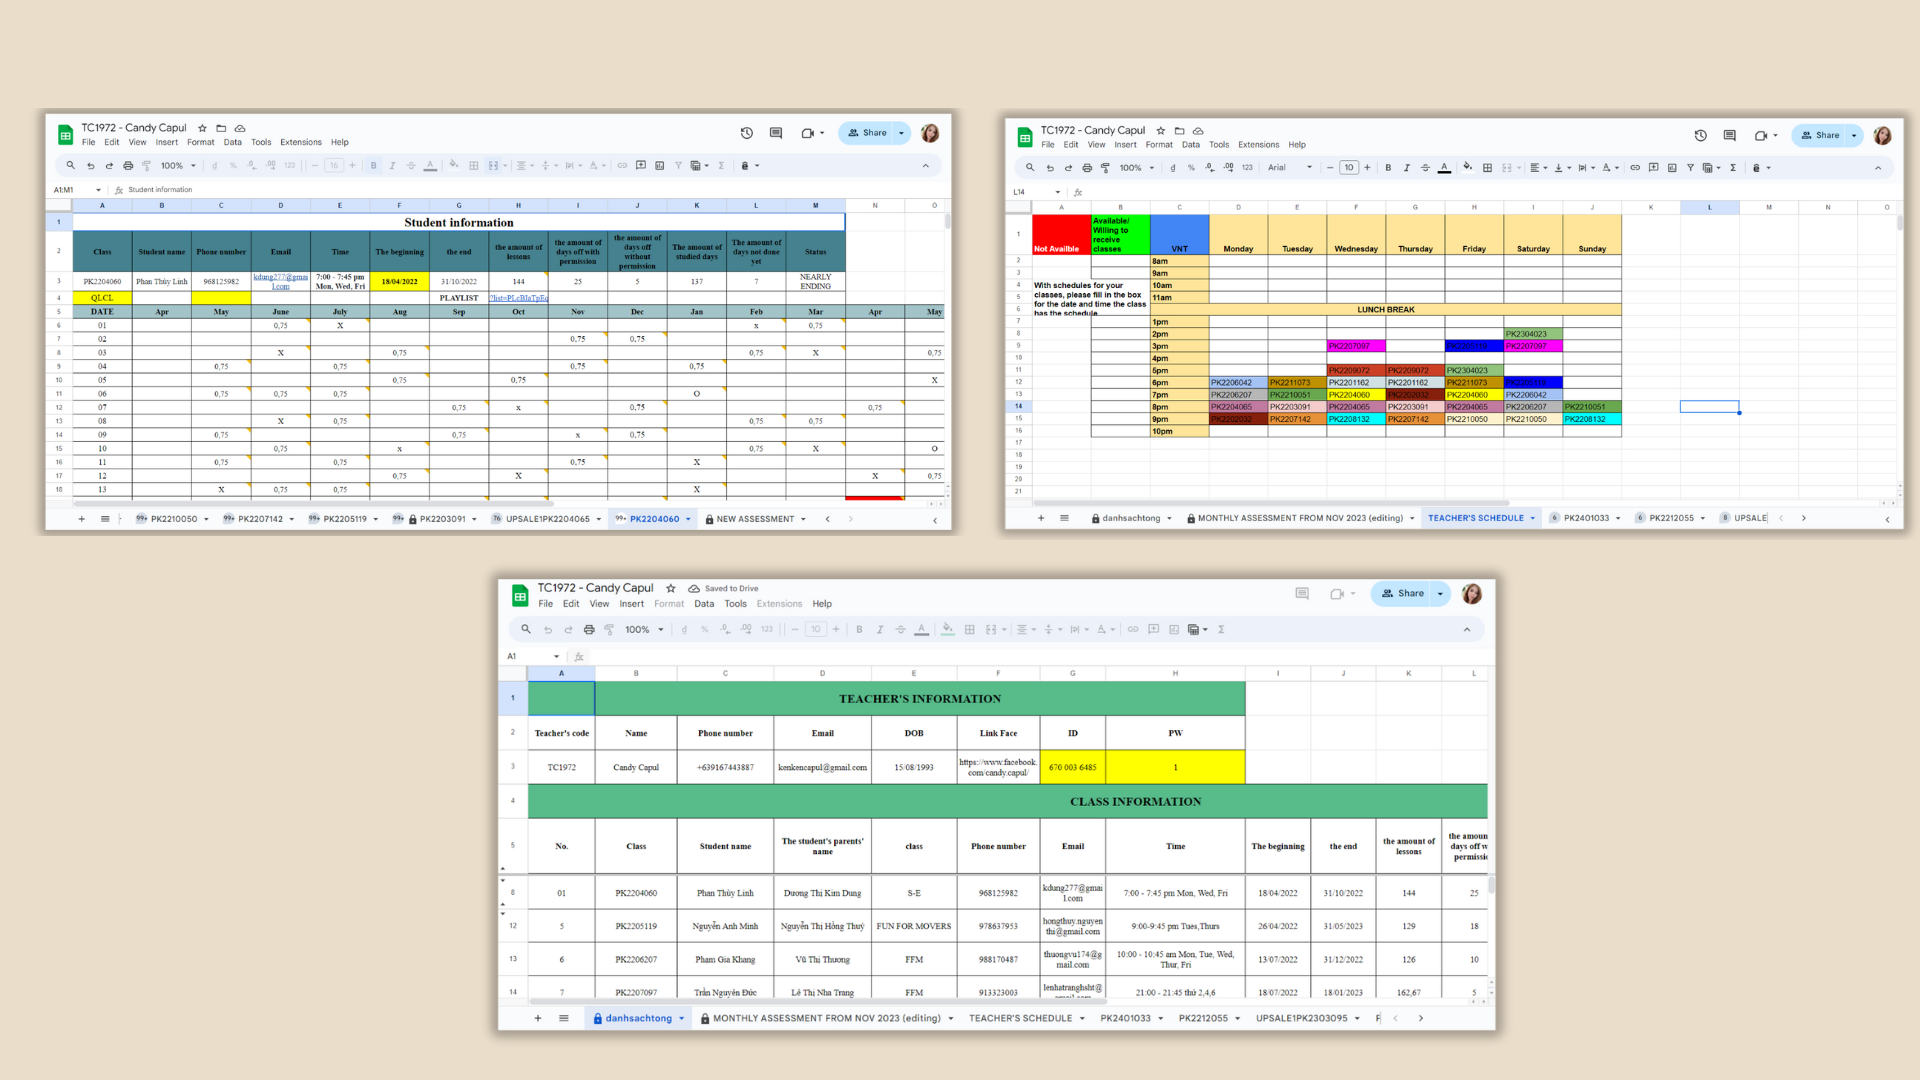
Task: Click the search menus magnifier in top-left window
Action: click(x=70, y=166)
